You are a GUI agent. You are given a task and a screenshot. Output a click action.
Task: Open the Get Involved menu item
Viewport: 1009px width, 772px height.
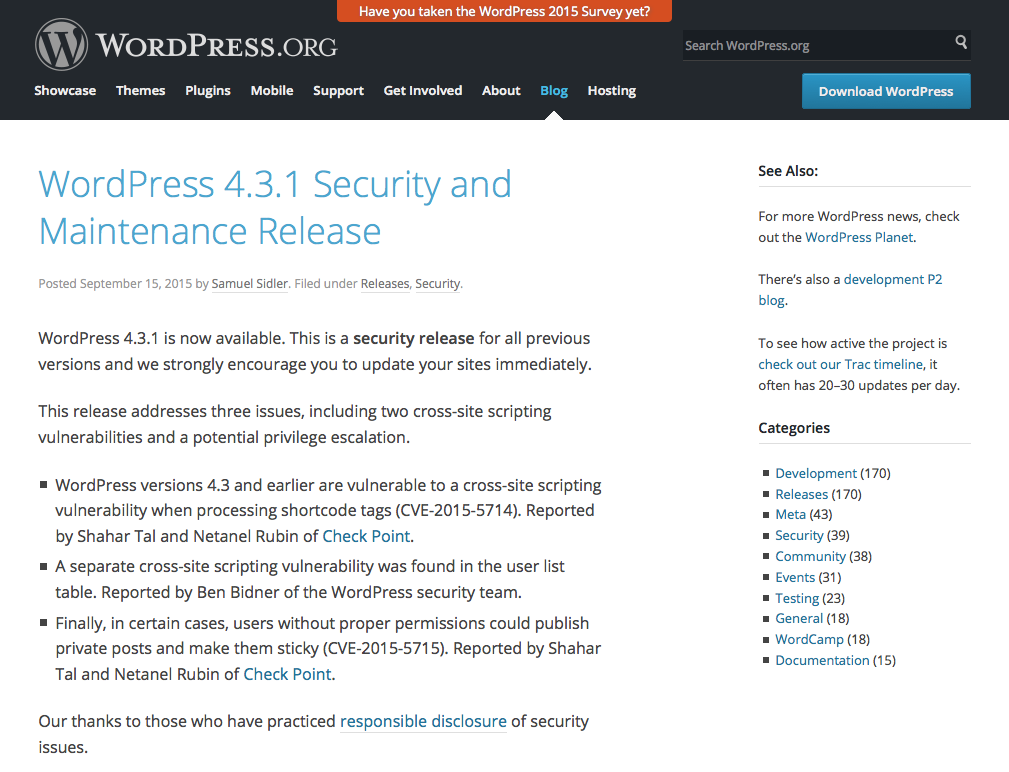pyautogui.click(x=423, y=91)
